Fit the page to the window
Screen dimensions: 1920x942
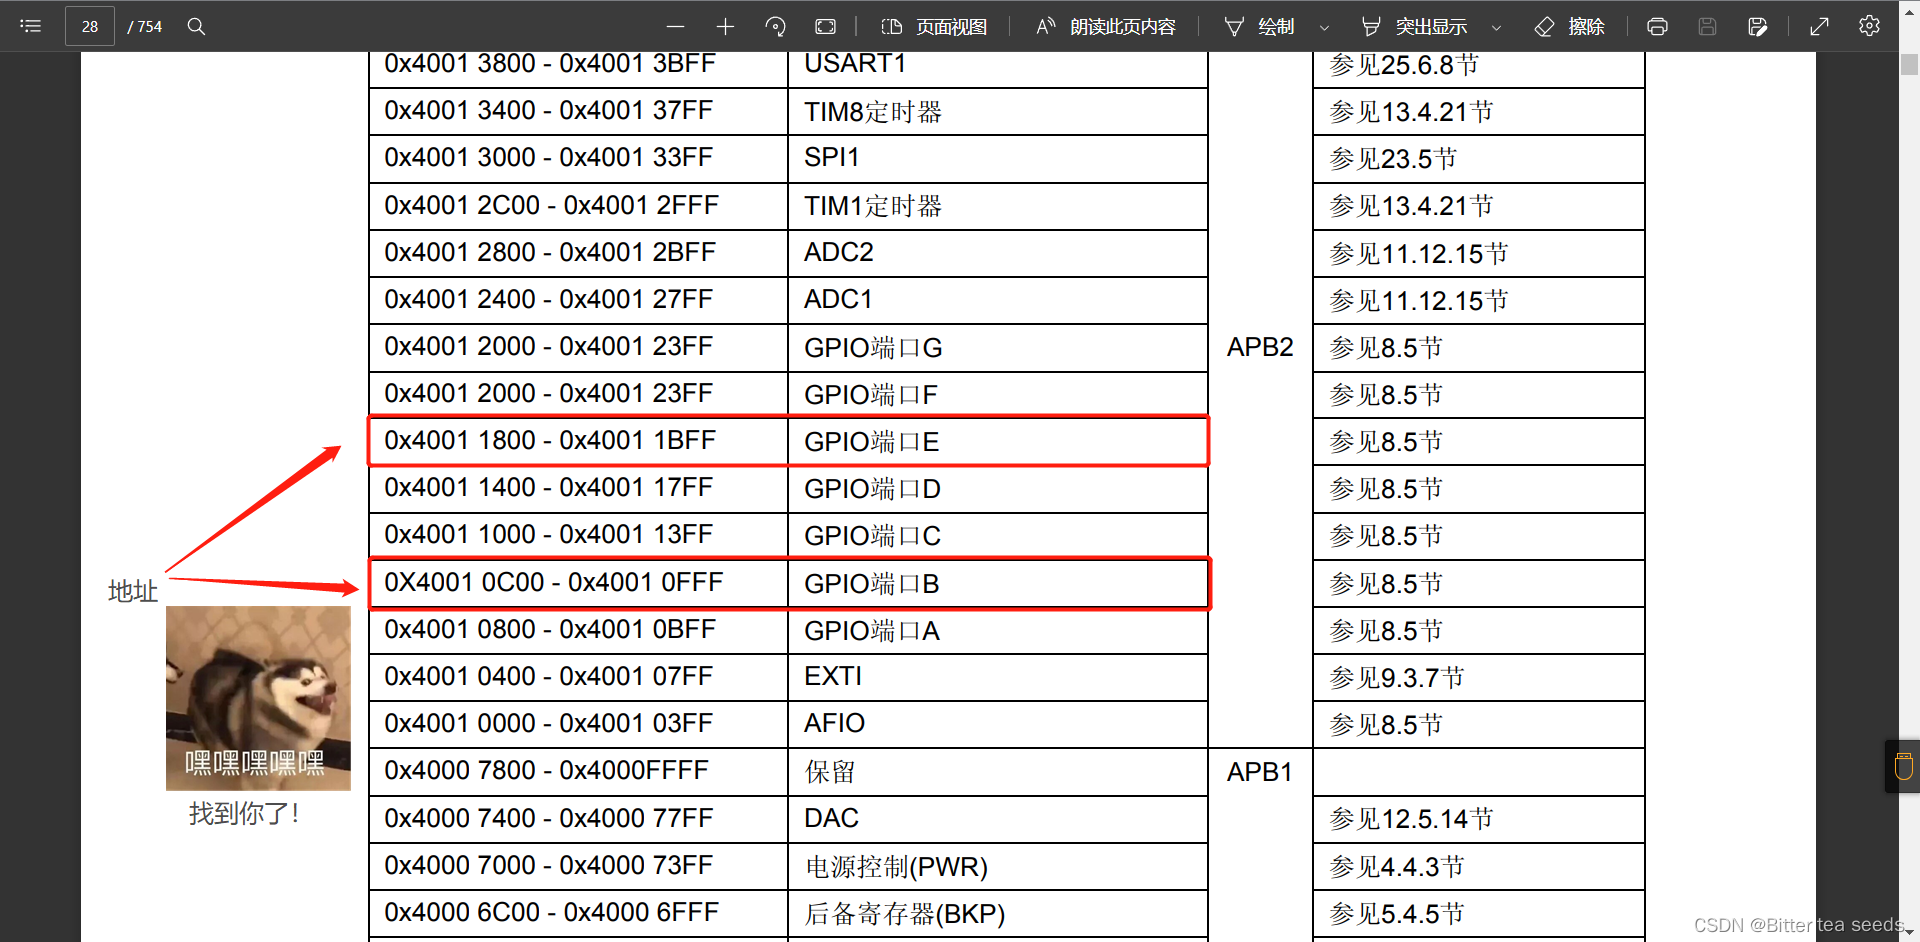point(825,26)
